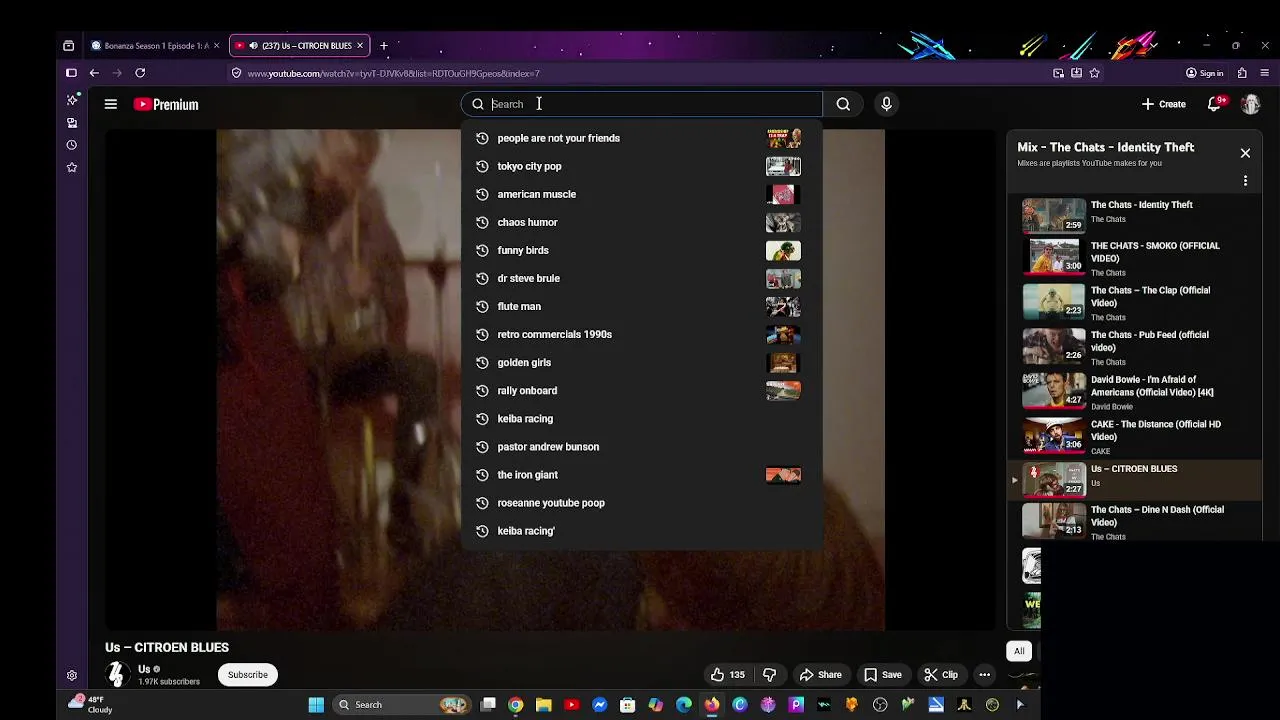This screenshot has width=1280, height=720.
Task: Open sidebar history clock icon
Action: tap(72, 145)
